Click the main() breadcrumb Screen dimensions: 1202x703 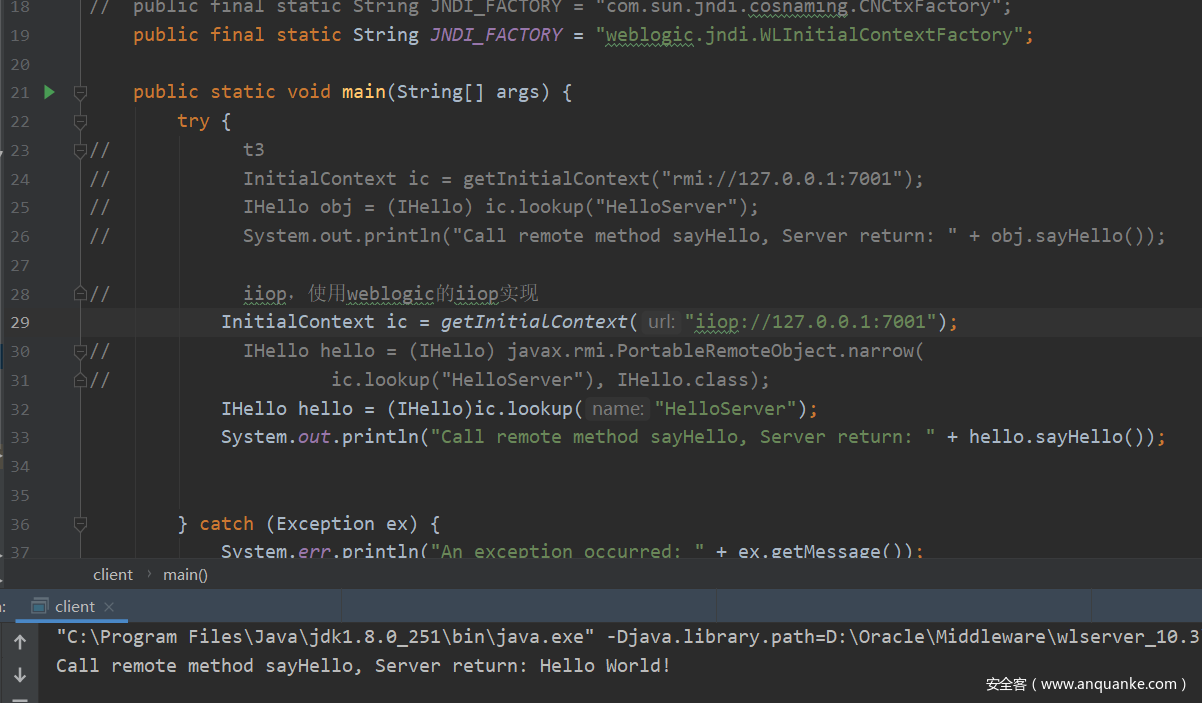[186, 574]
